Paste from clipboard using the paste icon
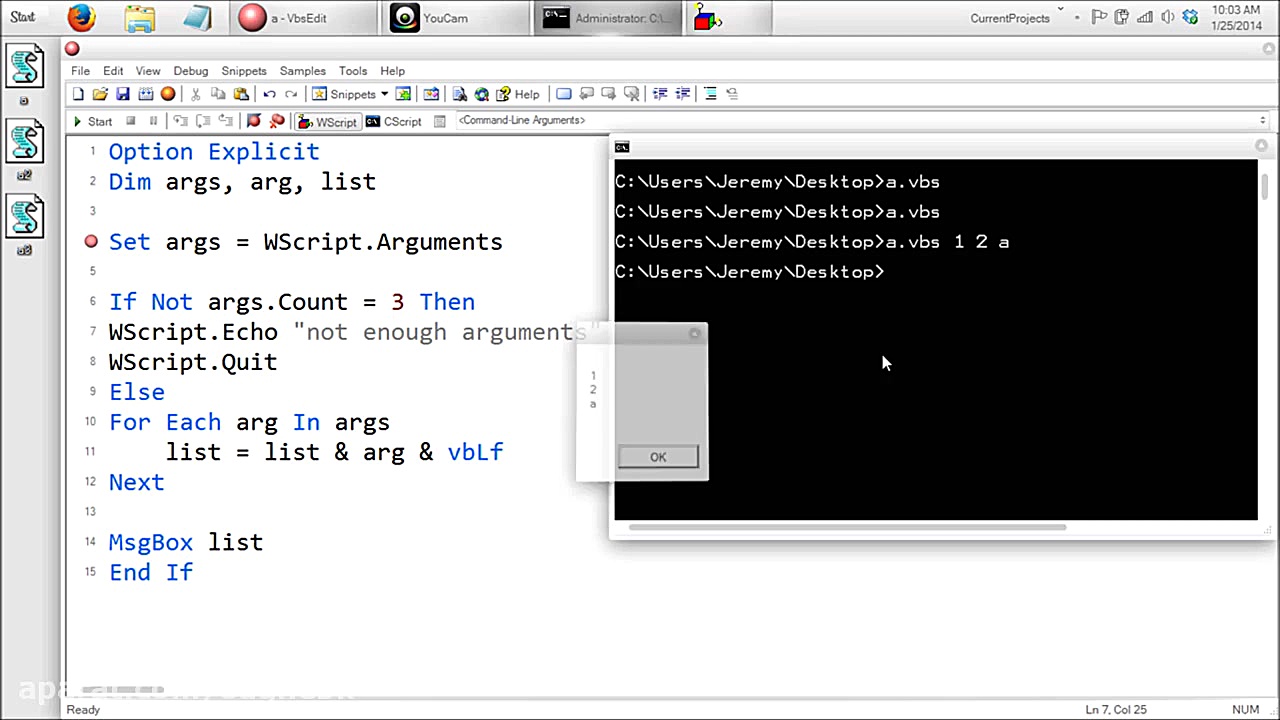This screenshot has height=720, width=1280. coord(241,94)
